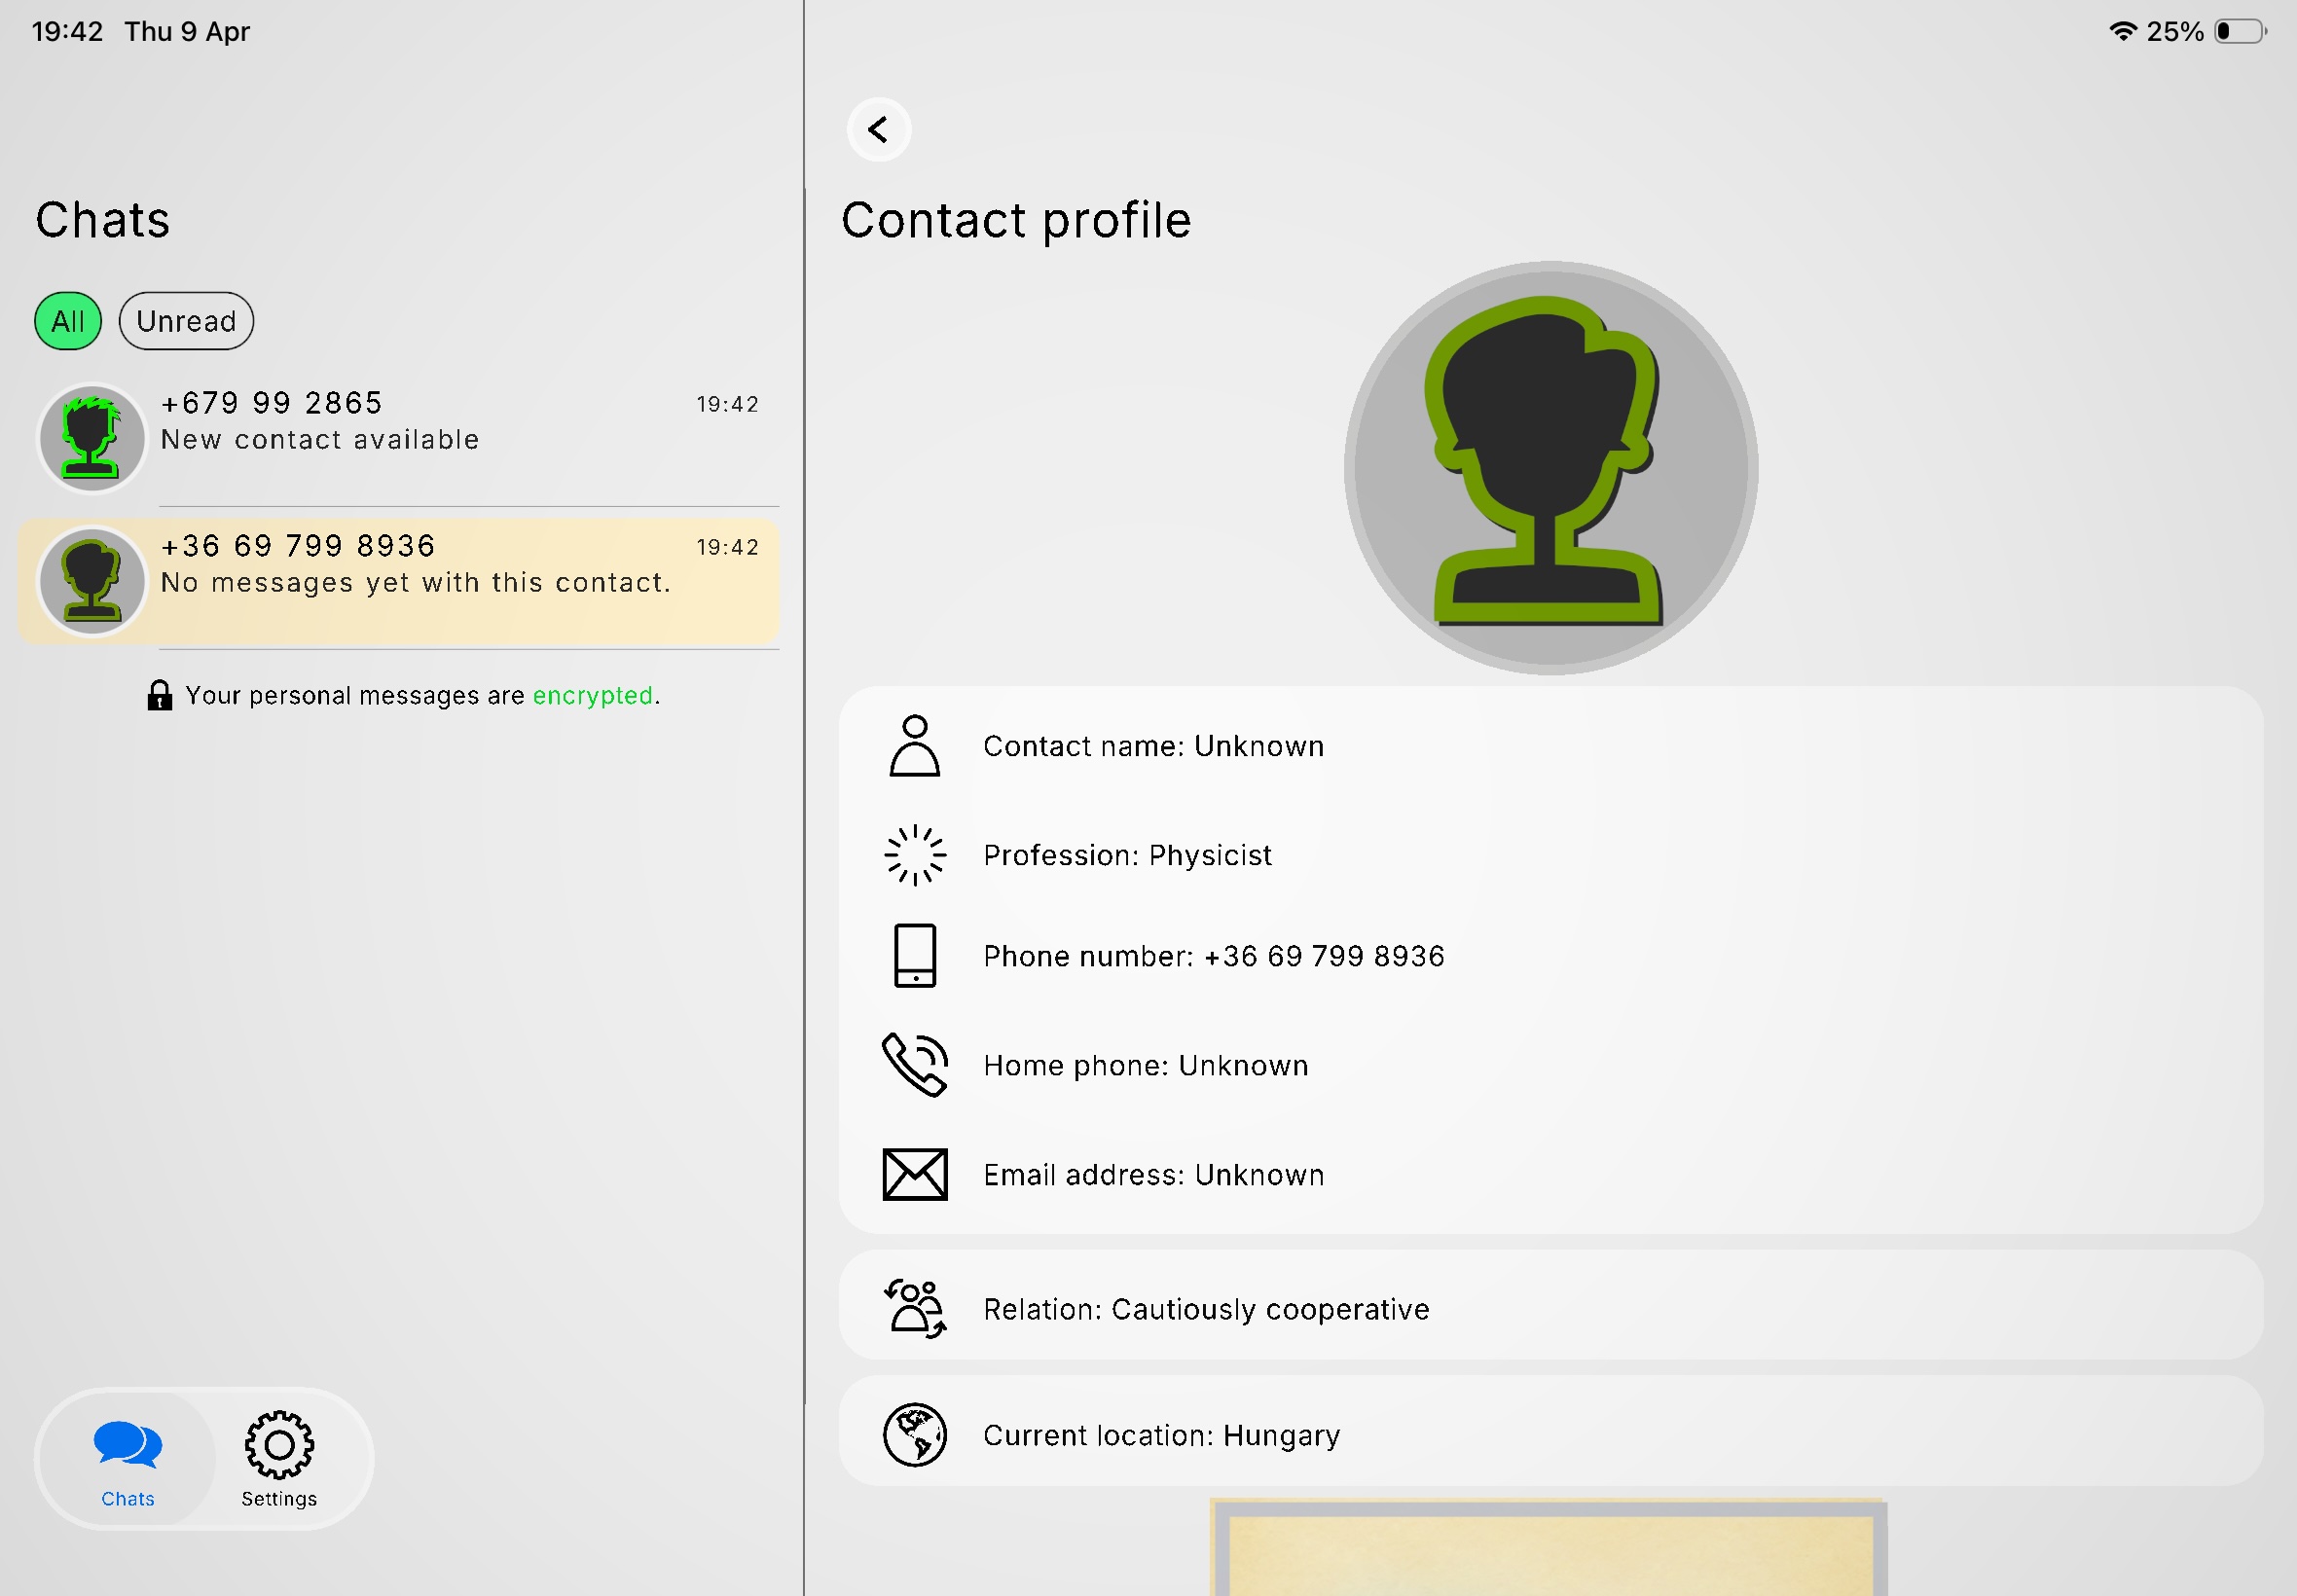This screenshot has height=1596, width=2297.
Task: Click the lock icon in the encryption notice
Action: click(161, 694)
